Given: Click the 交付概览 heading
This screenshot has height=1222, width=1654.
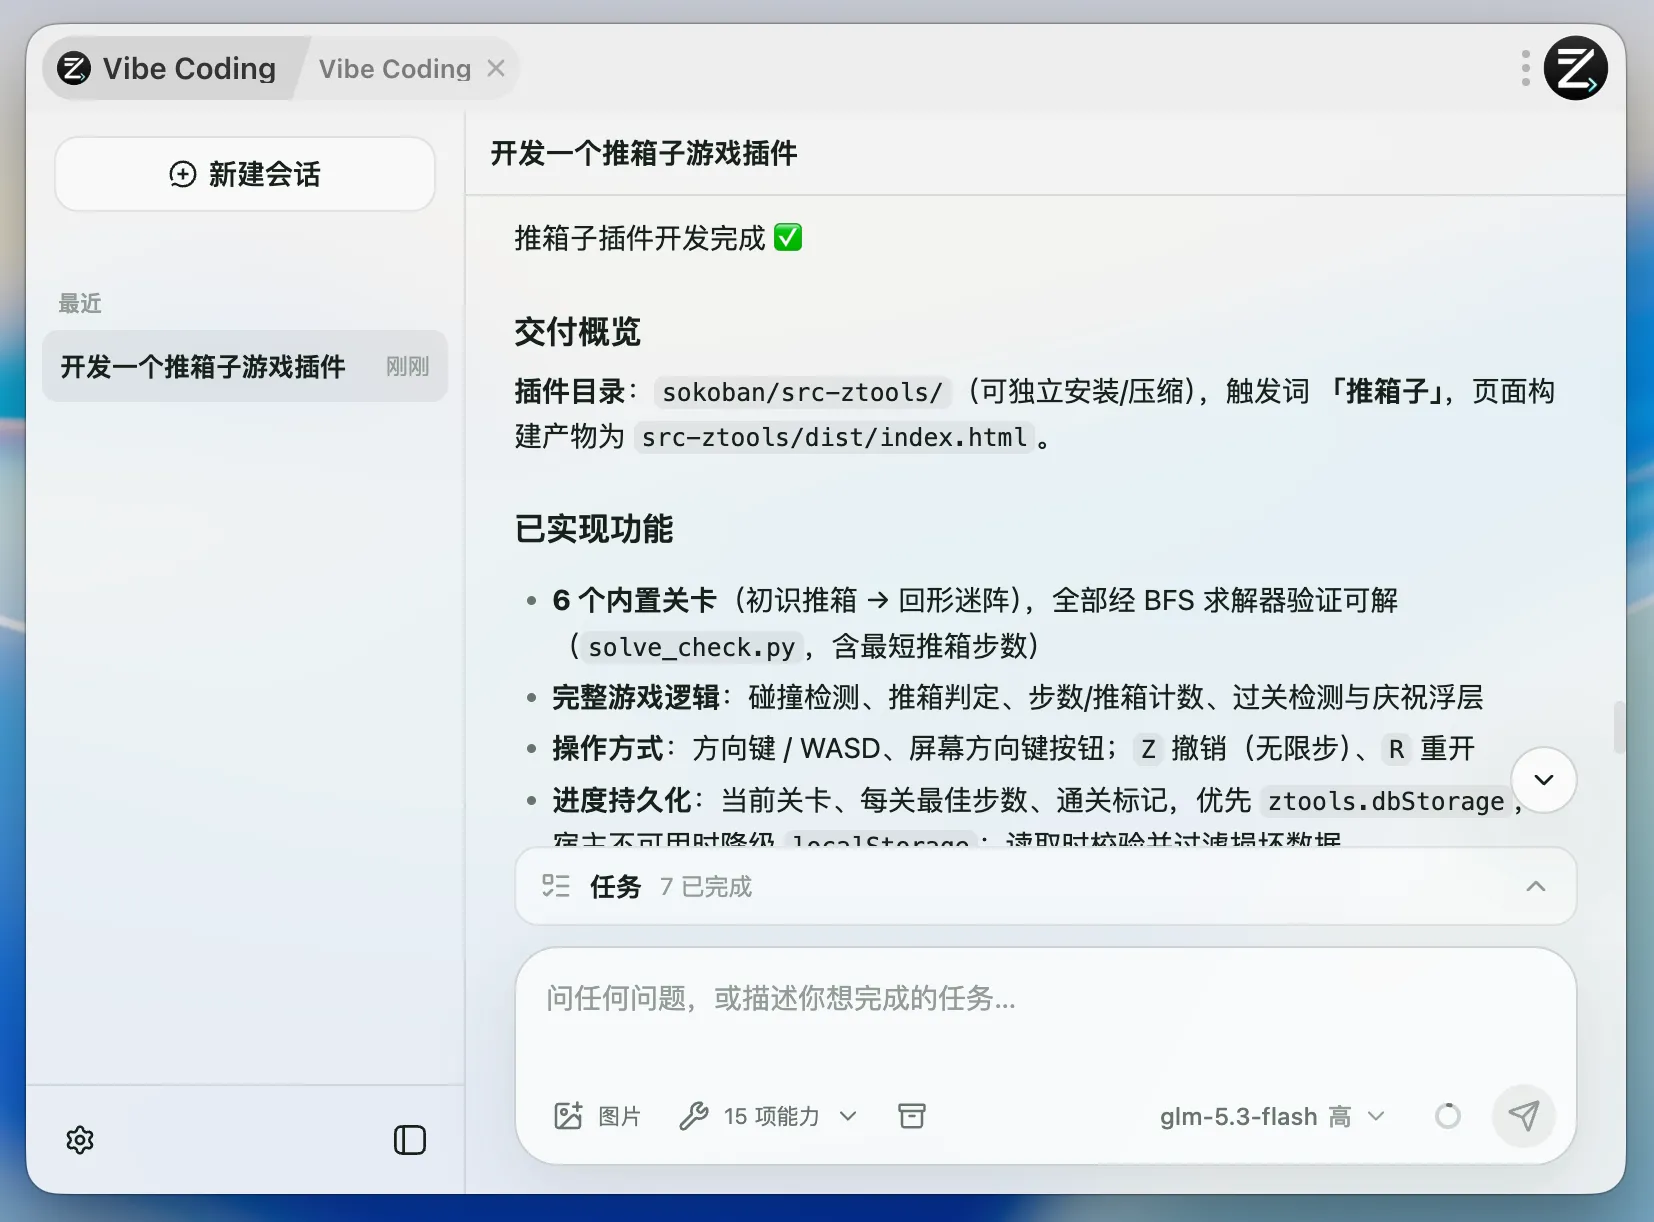Looking at the screenshot, I should pos(578,332).
